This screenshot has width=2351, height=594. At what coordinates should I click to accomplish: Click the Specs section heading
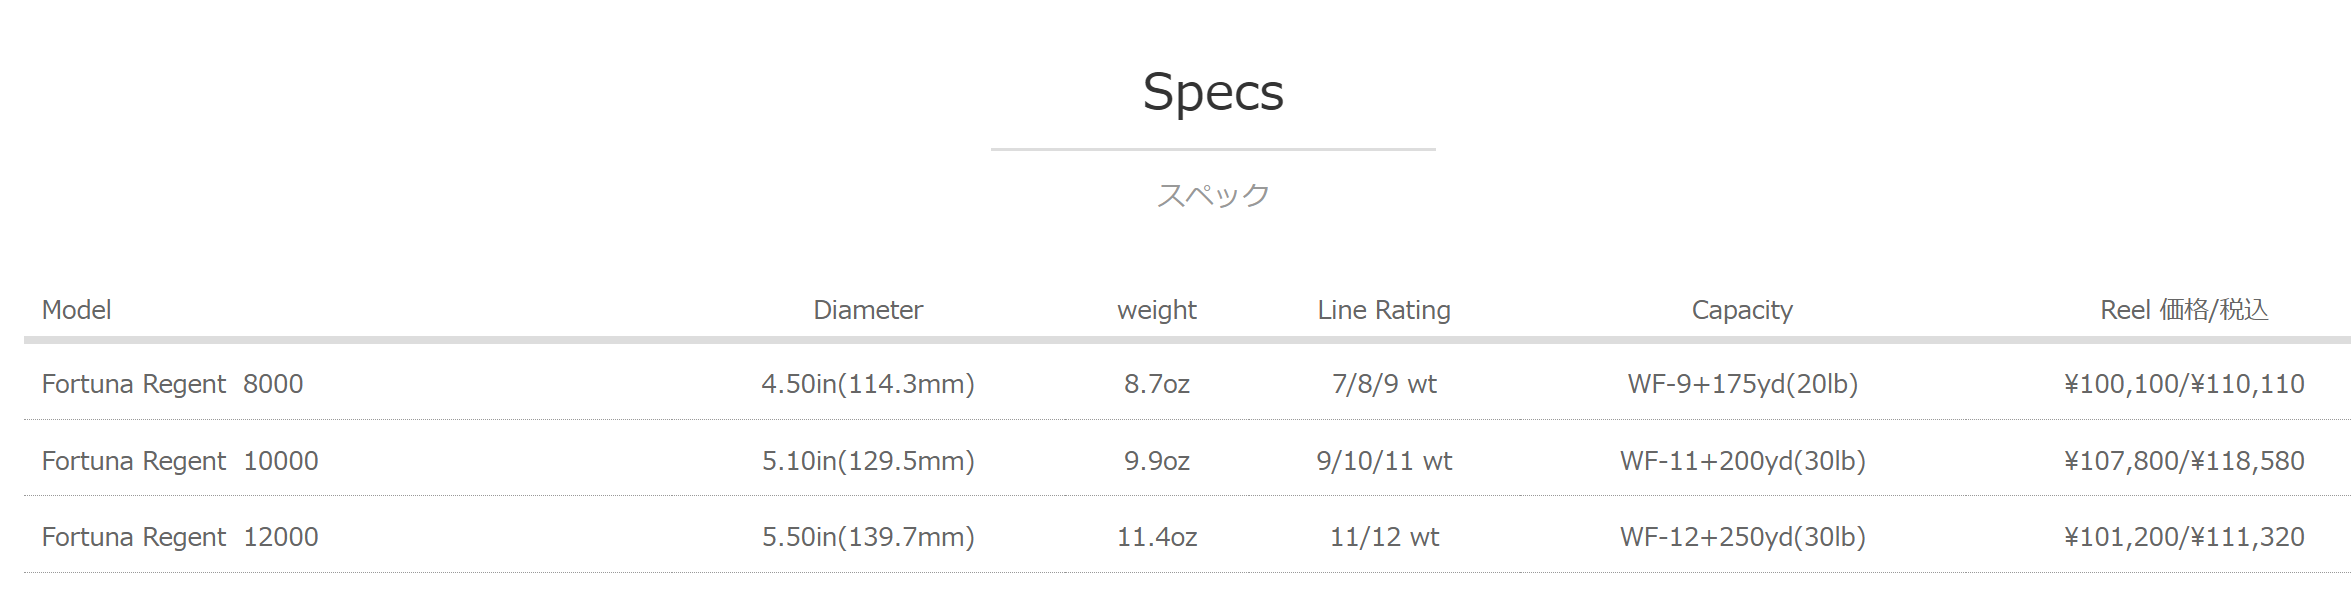tap(1213, 92)
